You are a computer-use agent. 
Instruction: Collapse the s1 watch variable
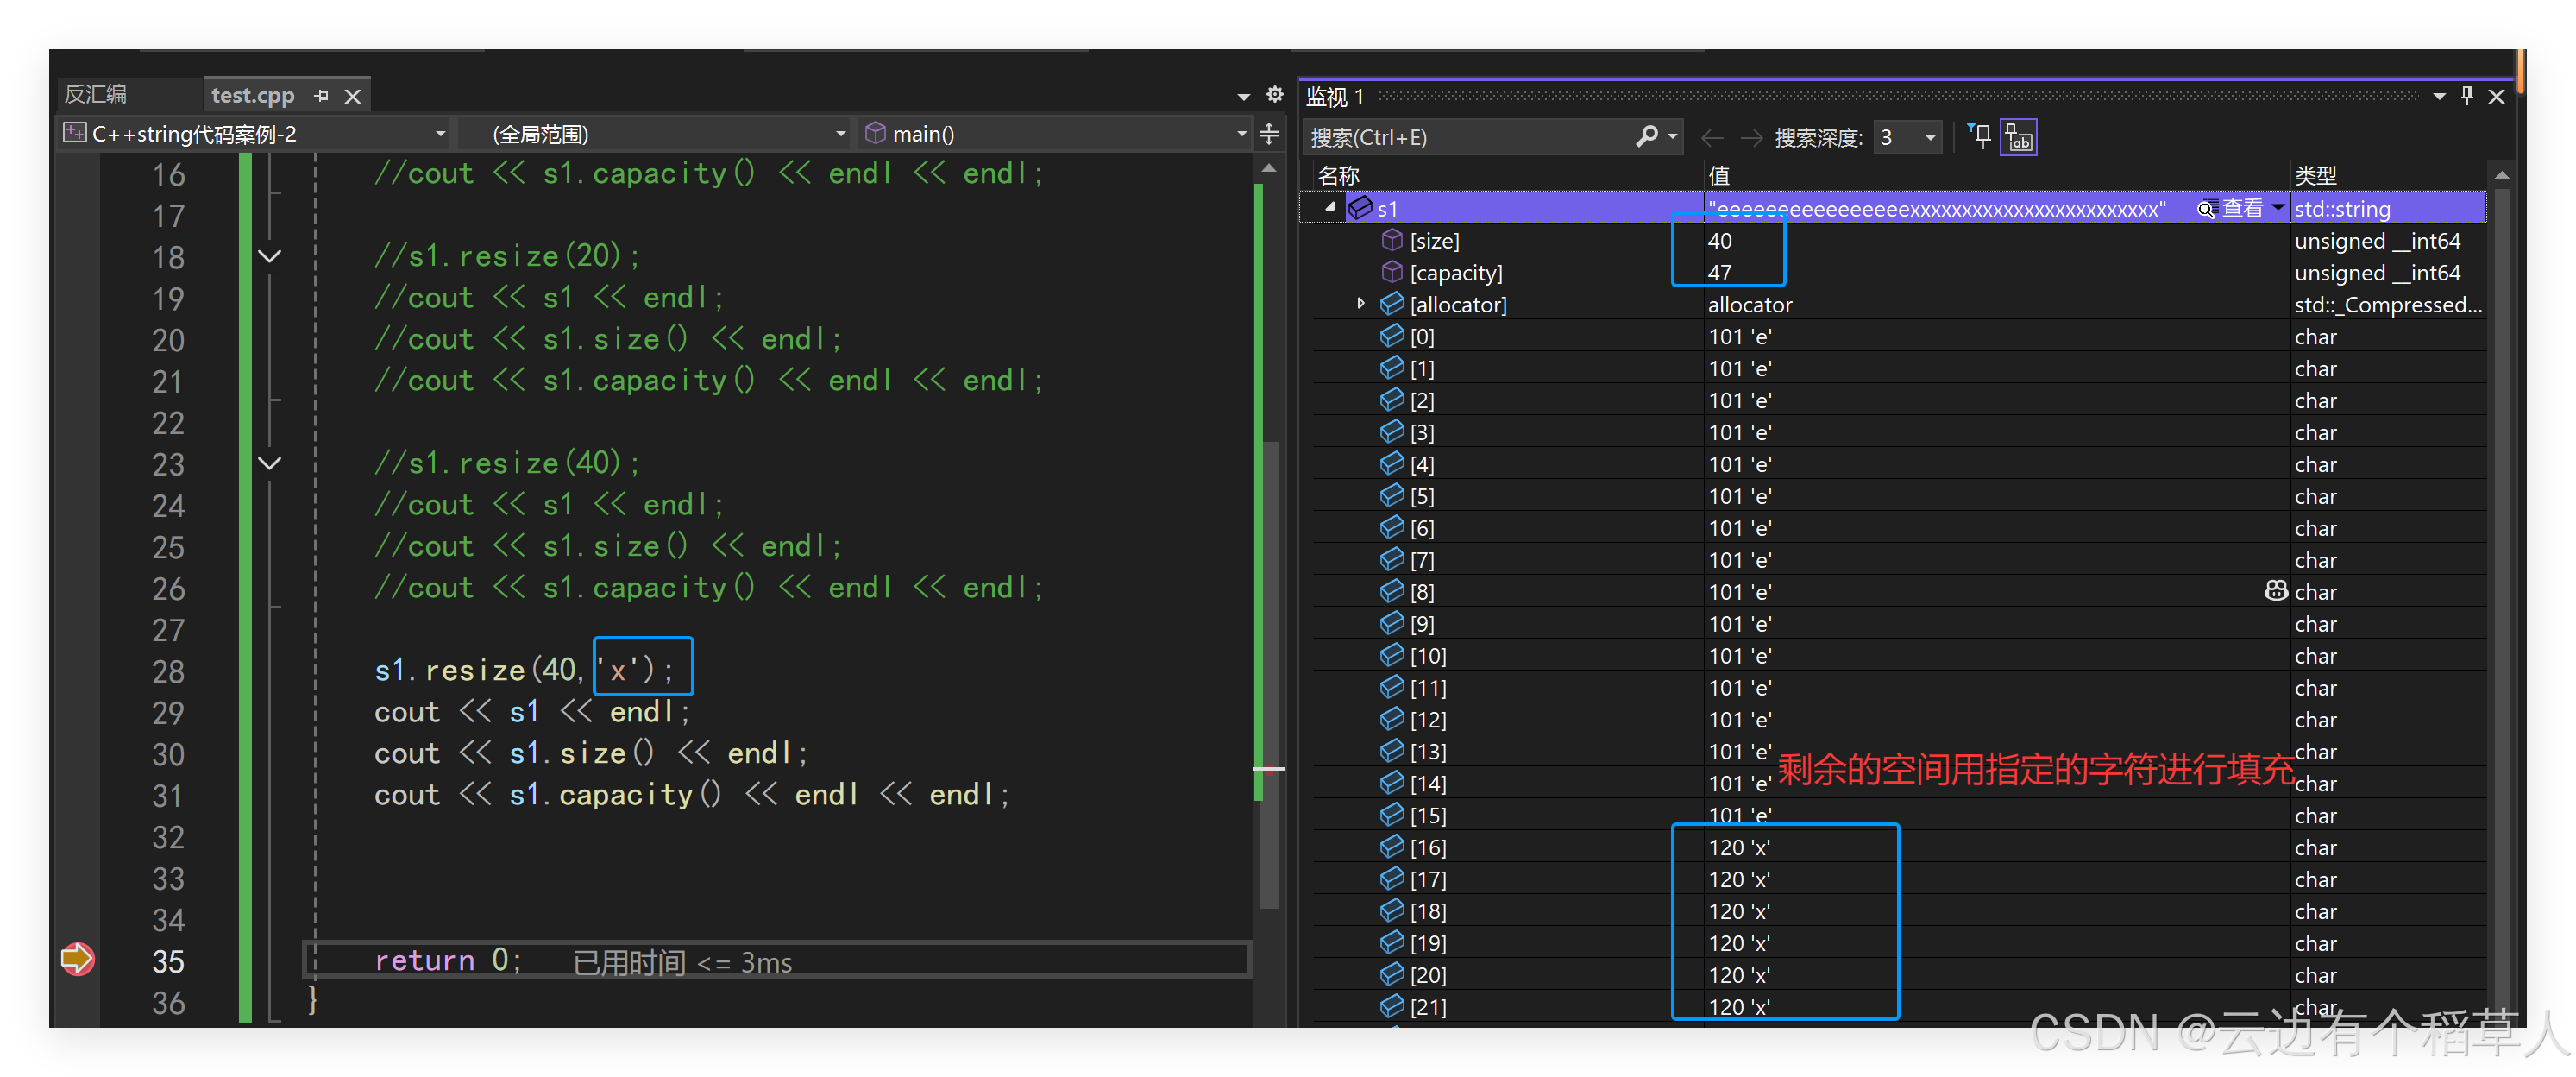(1330, 207)
